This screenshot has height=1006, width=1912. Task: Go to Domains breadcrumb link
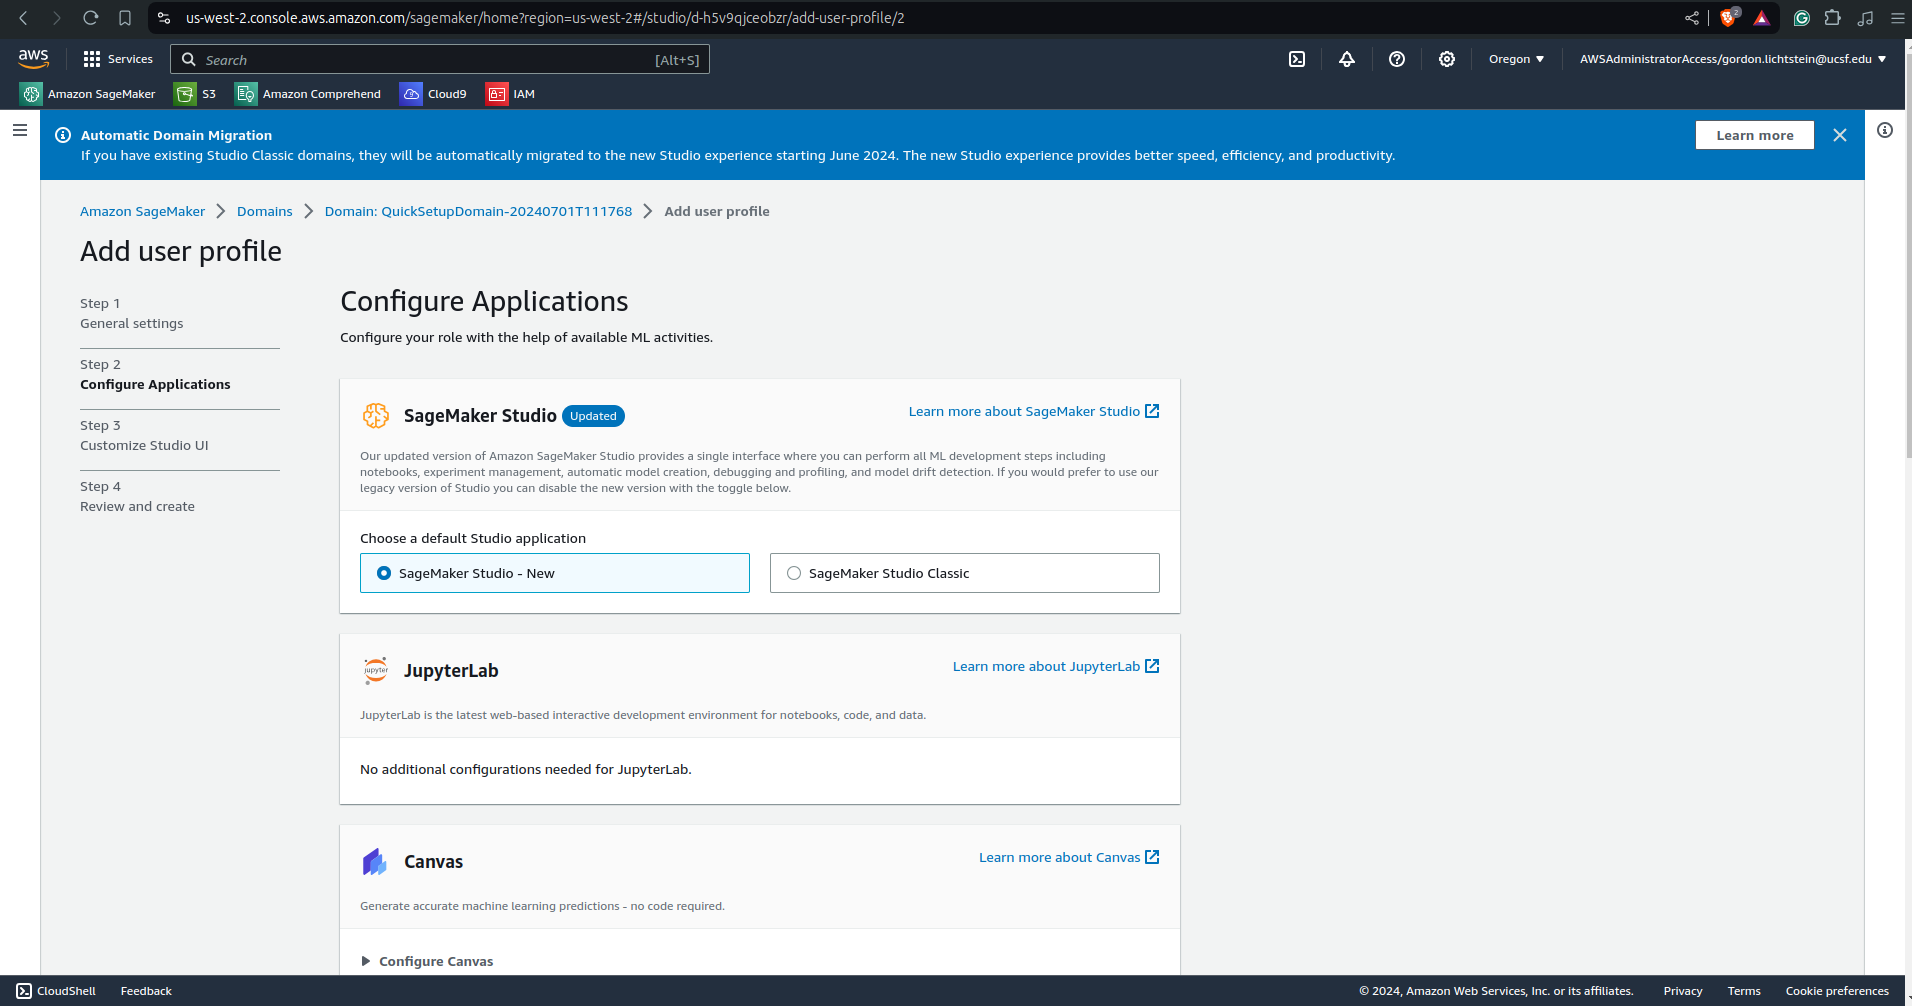pos(265,211)
